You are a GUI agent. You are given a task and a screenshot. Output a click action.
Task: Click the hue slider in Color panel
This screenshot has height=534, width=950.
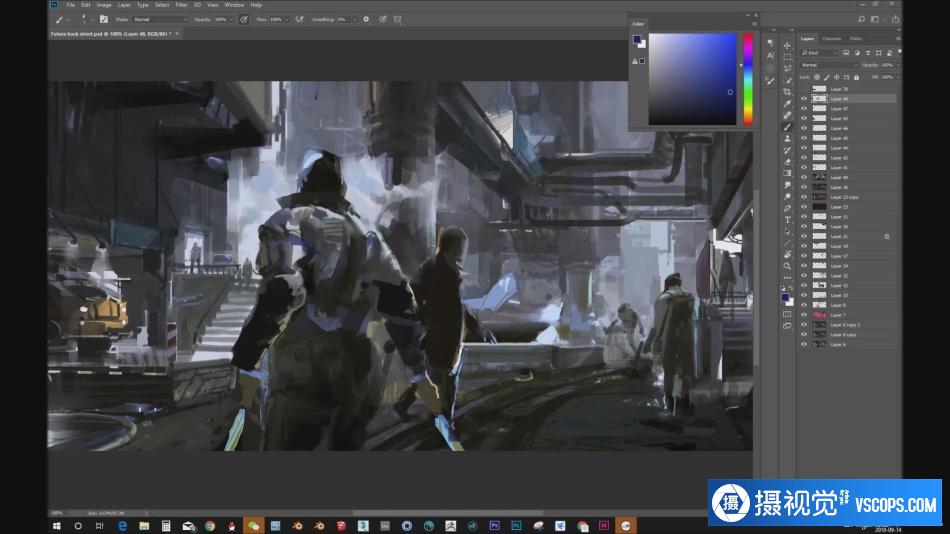coord(748,79)
